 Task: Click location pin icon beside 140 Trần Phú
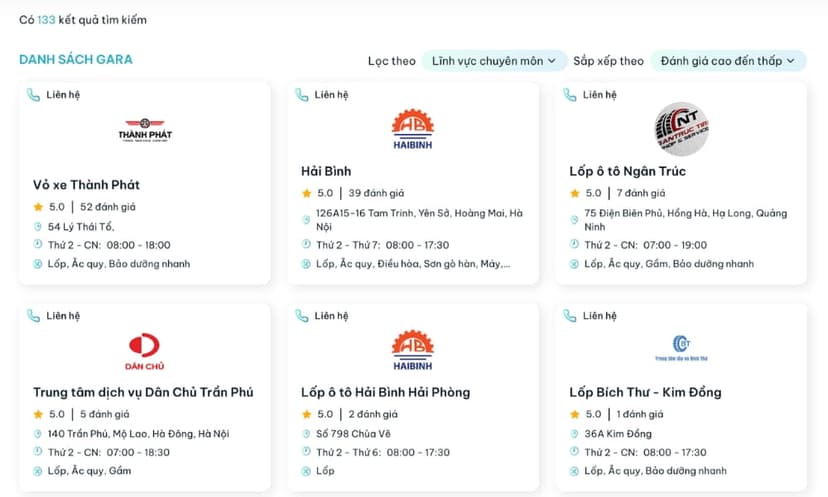coord(37,434)
